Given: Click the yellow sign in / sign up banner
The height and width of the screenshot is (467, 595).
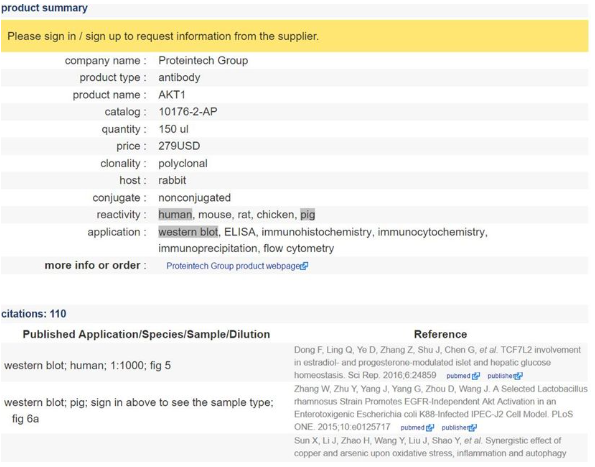Looking at the screenshot, I should pos(294,36).
